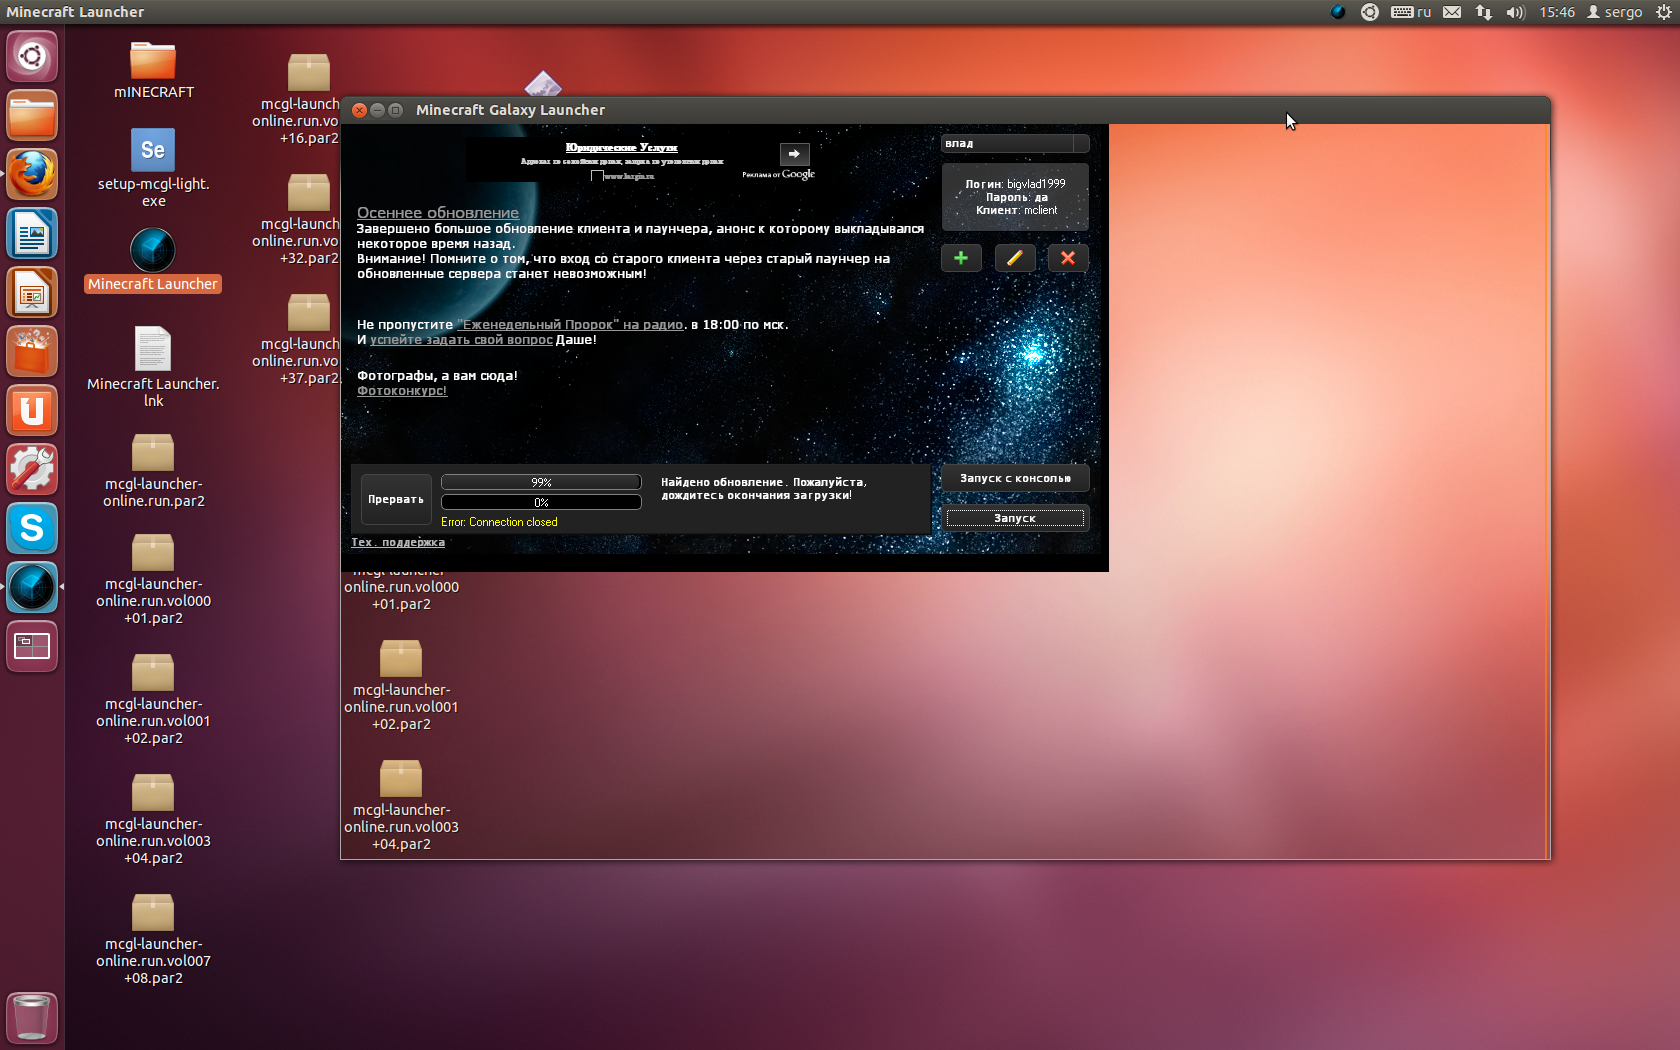The width and height of the screenshot is (1680, 1050).
Task: Click the 'Запуск' launch button
Action: [x=1014, y=518]
